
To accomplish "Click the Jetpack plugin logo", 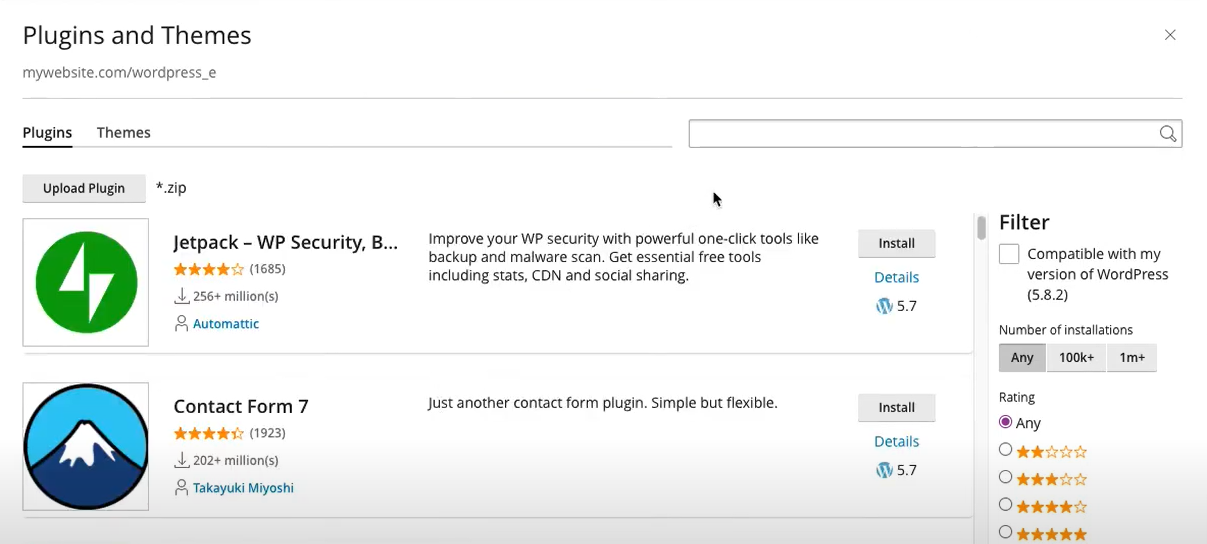I will [86, 283].
